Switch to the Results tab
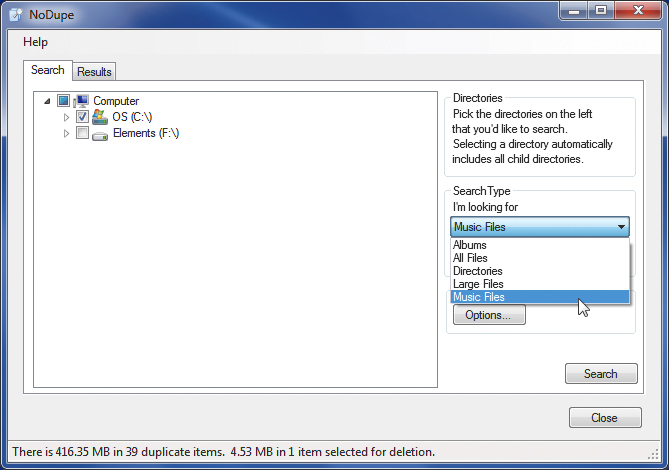The height and width of the screenshot is (470, 669). click(x=94, y=72)
